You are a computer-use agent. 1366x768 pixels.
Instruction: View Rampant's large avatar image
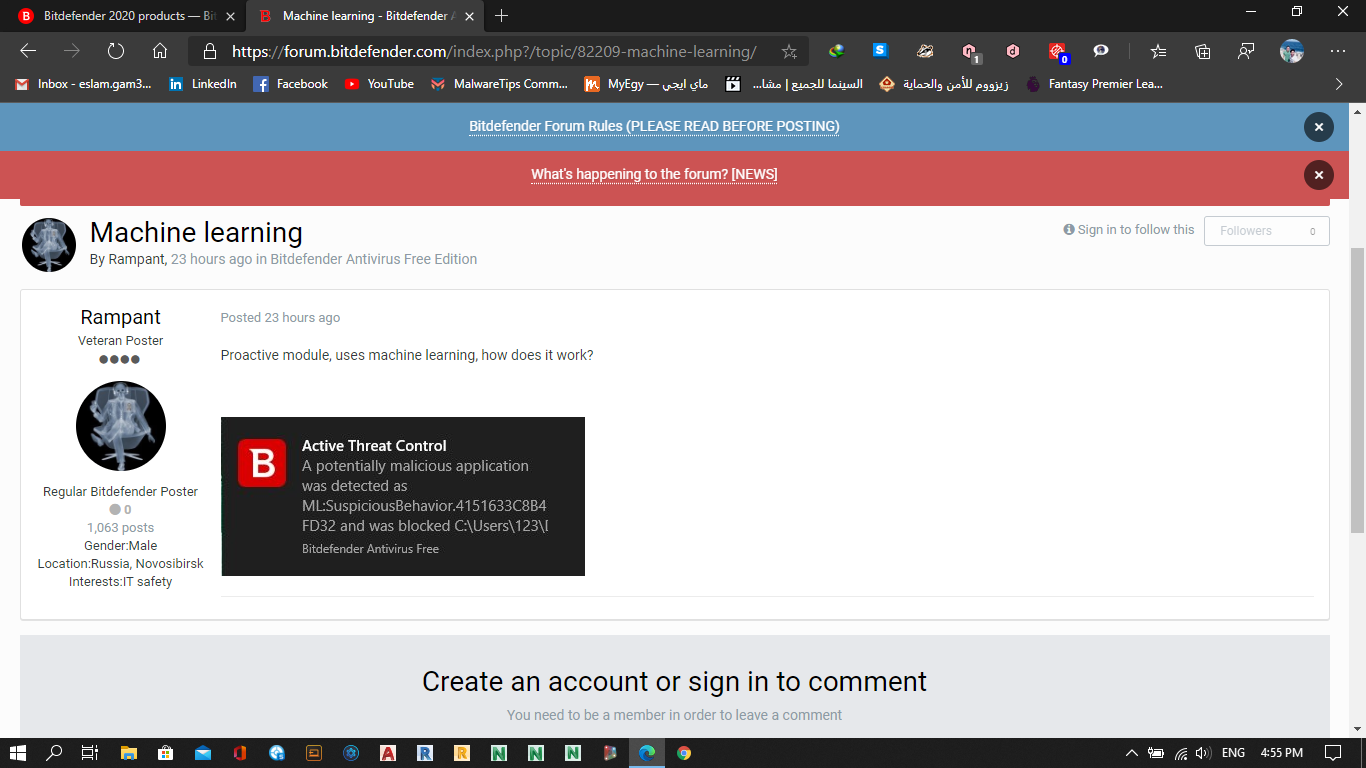coord(121,426)
